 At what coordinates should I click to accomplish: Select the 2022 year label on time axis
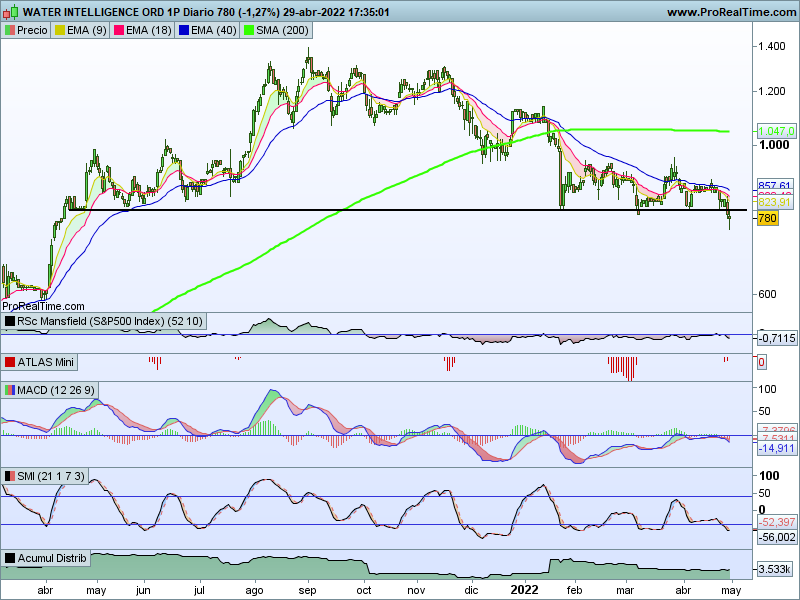524,590
